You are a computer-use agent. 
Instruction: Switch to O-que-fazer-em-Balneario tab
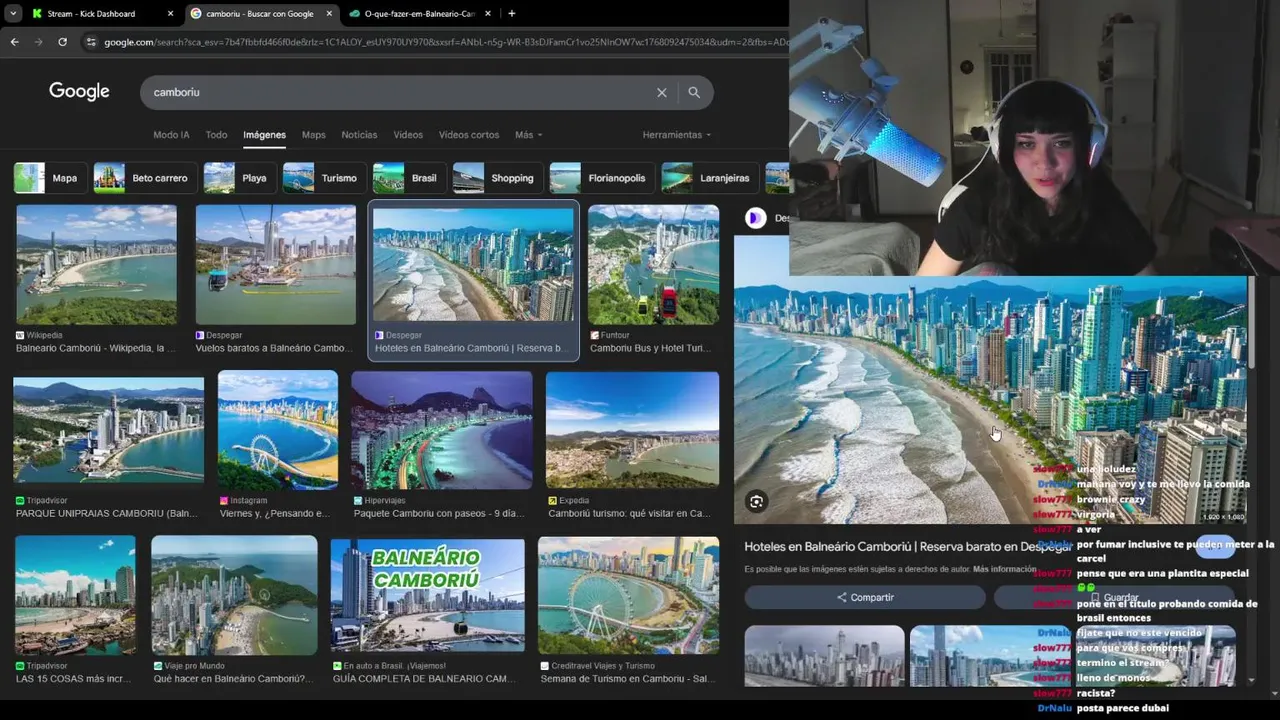(419, 14)
